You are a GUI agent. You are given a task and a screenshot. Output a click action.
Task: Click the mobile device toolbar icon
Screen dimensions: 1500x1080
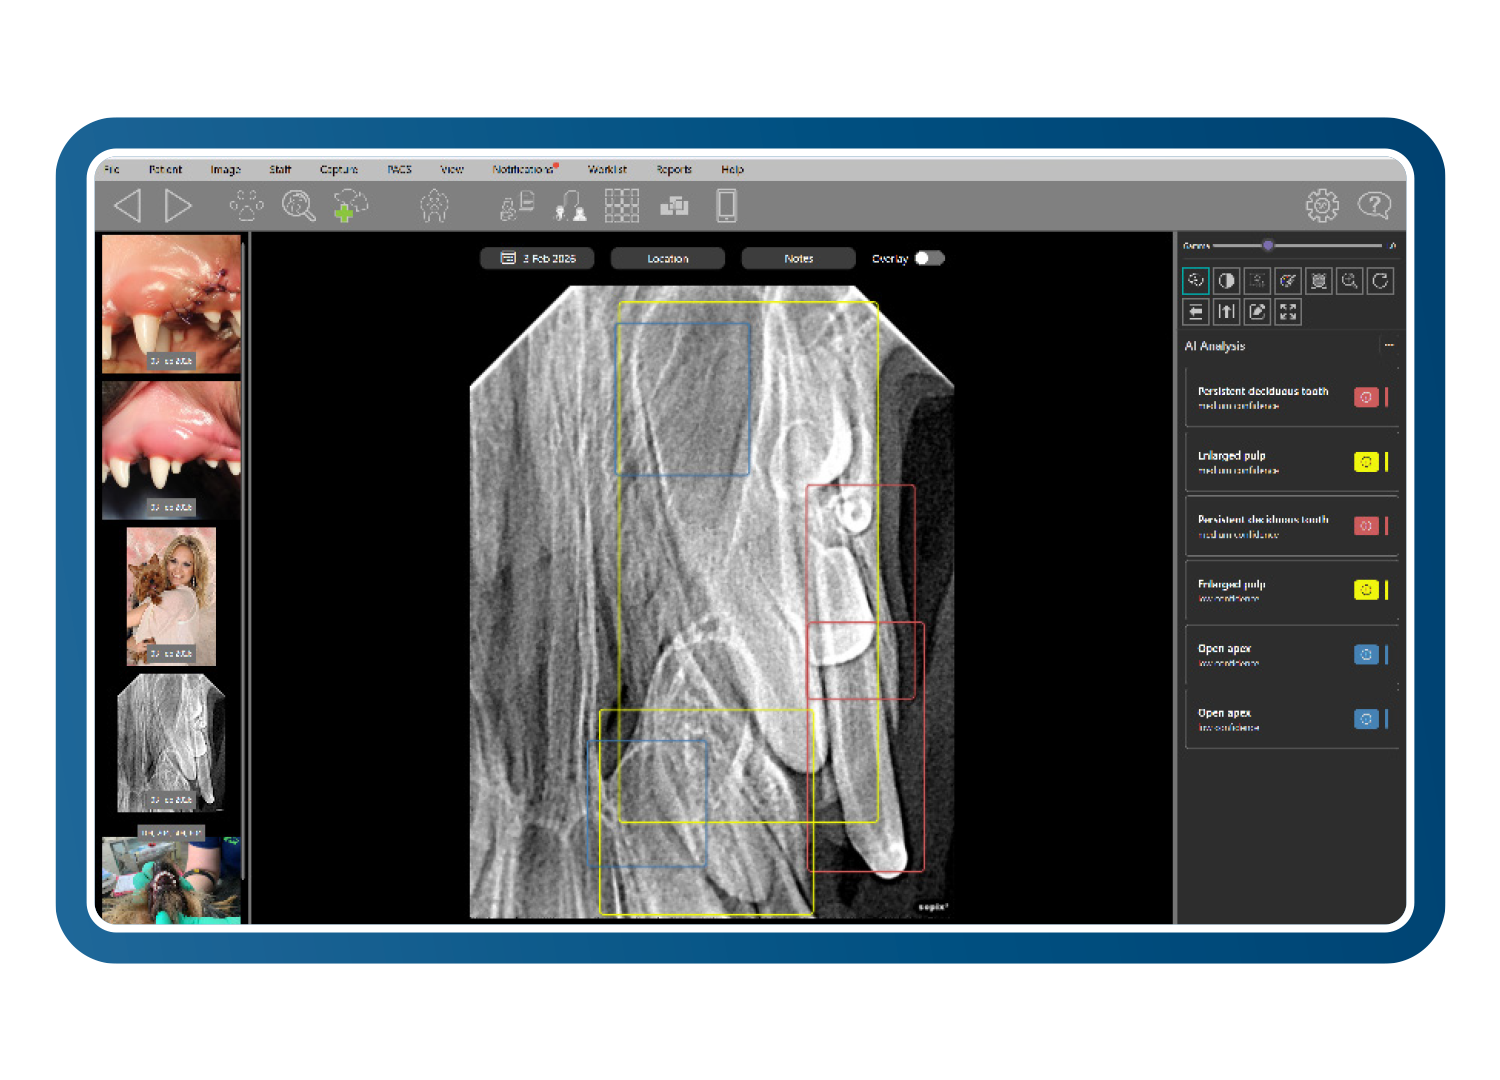[726, 206]
